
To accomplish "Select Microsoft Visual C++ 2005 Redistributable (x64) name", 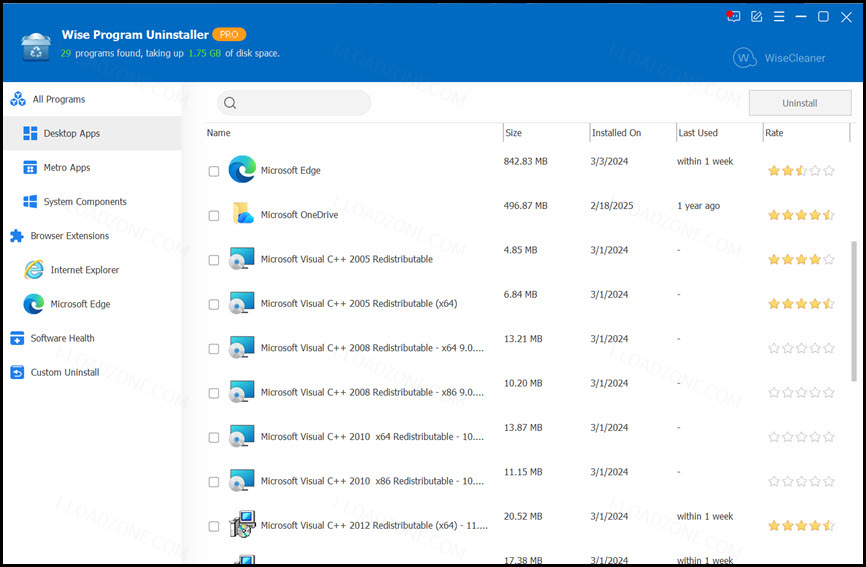I will tap(359, 304).
